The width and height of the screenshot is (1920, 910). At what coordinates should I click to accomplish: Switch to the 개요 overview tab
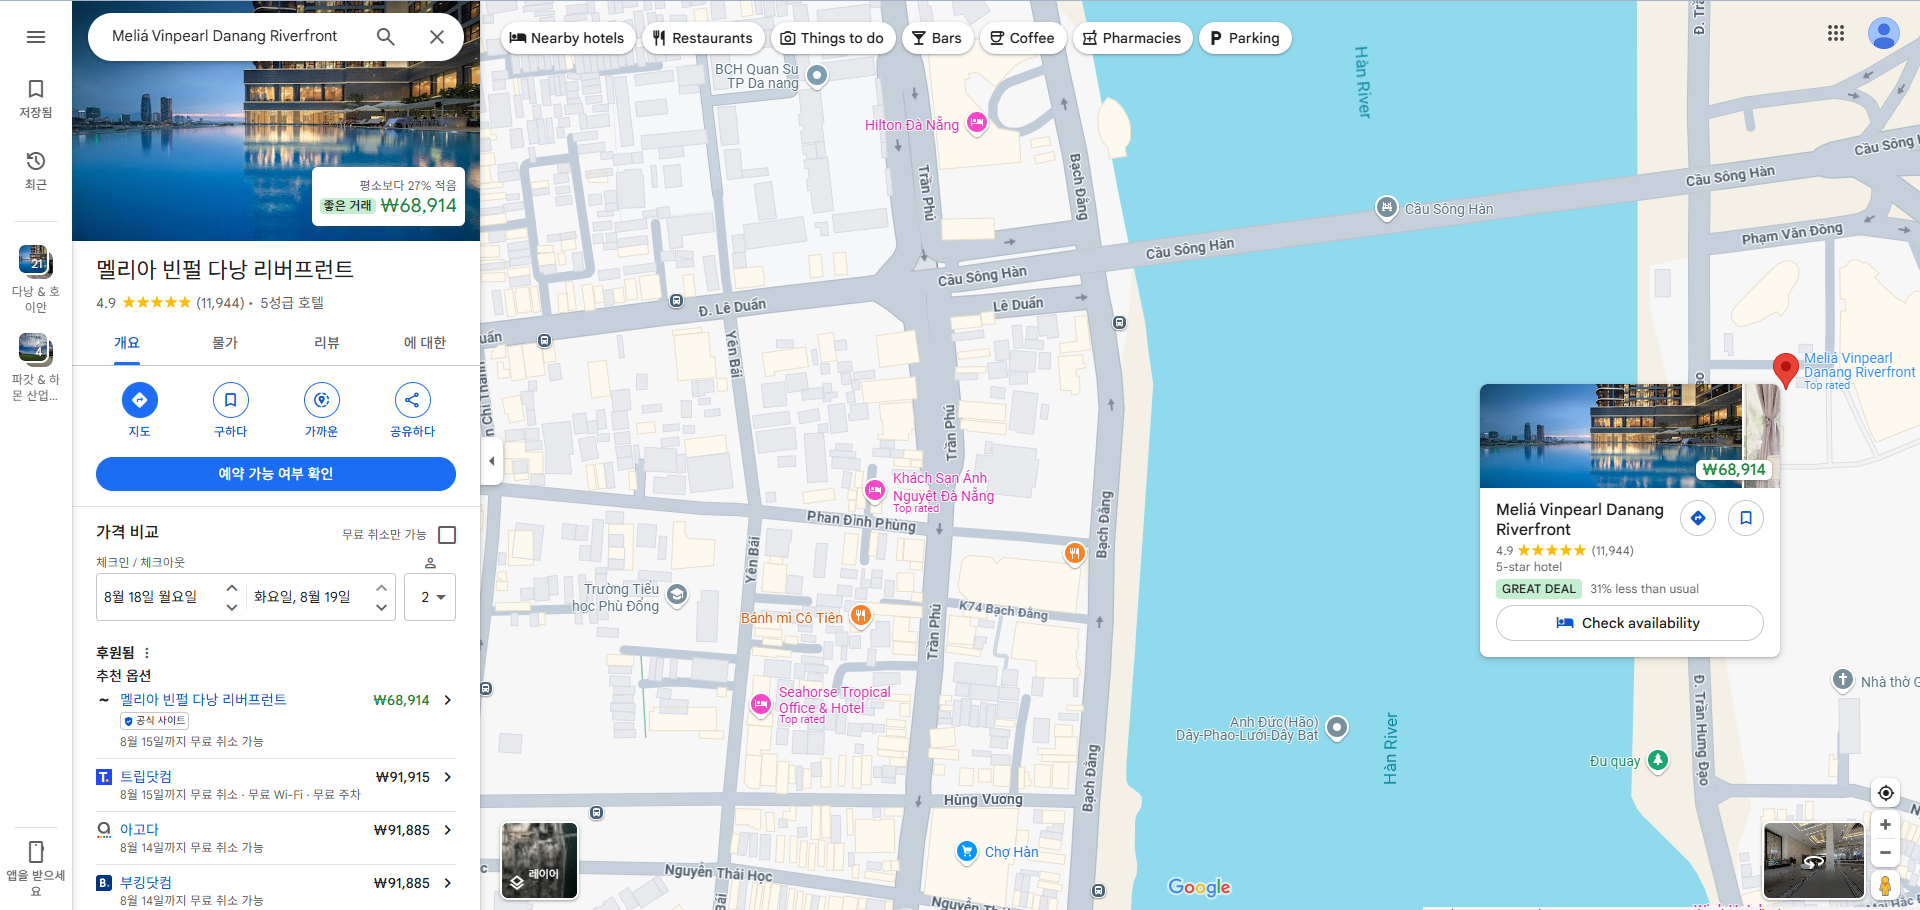(127, 343)
